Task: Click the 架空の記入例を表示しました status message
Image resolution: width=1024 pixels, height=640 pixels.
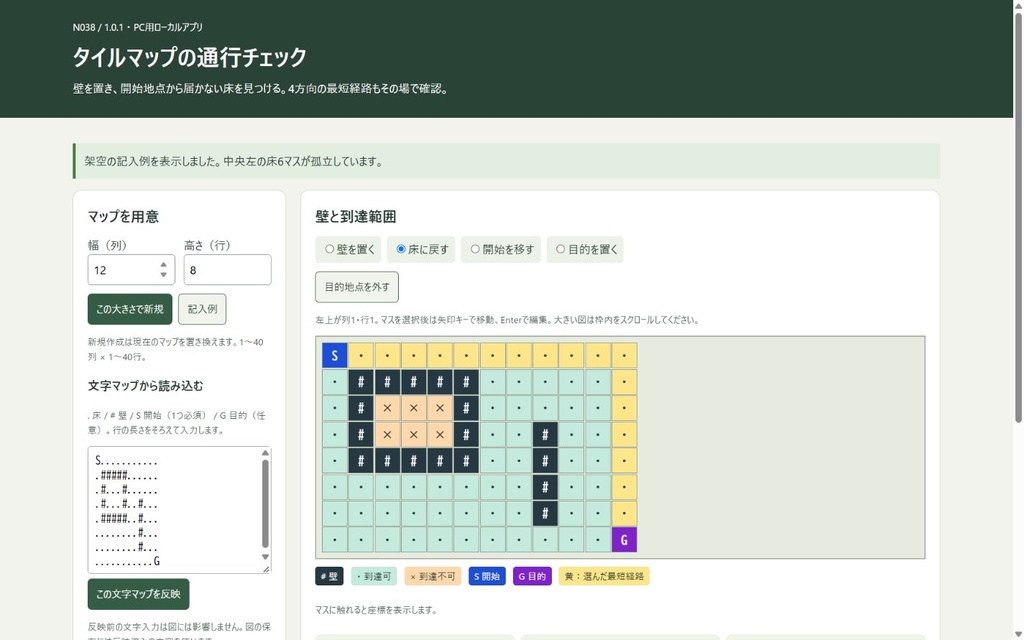Action: [507, 161]
